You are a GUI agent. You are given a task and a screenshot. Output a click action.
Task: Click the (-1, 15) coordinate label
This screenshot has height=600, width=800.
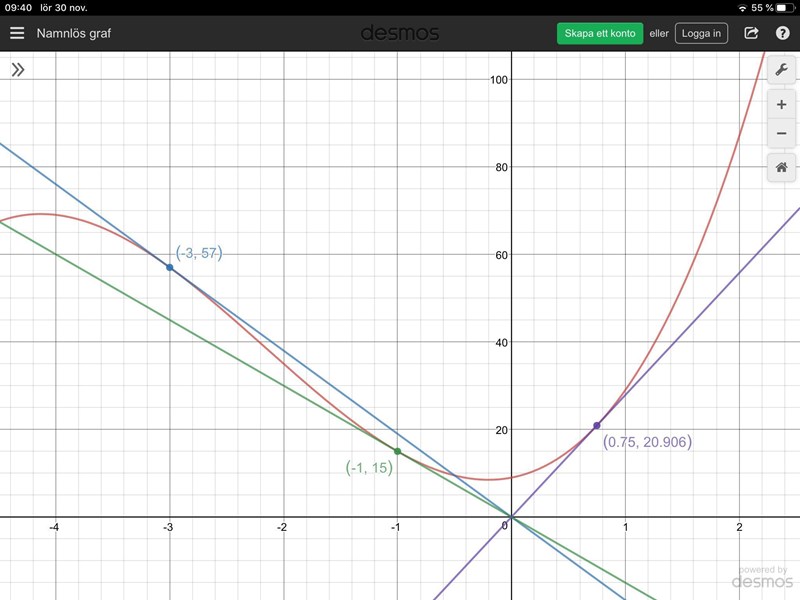(369, 467)
